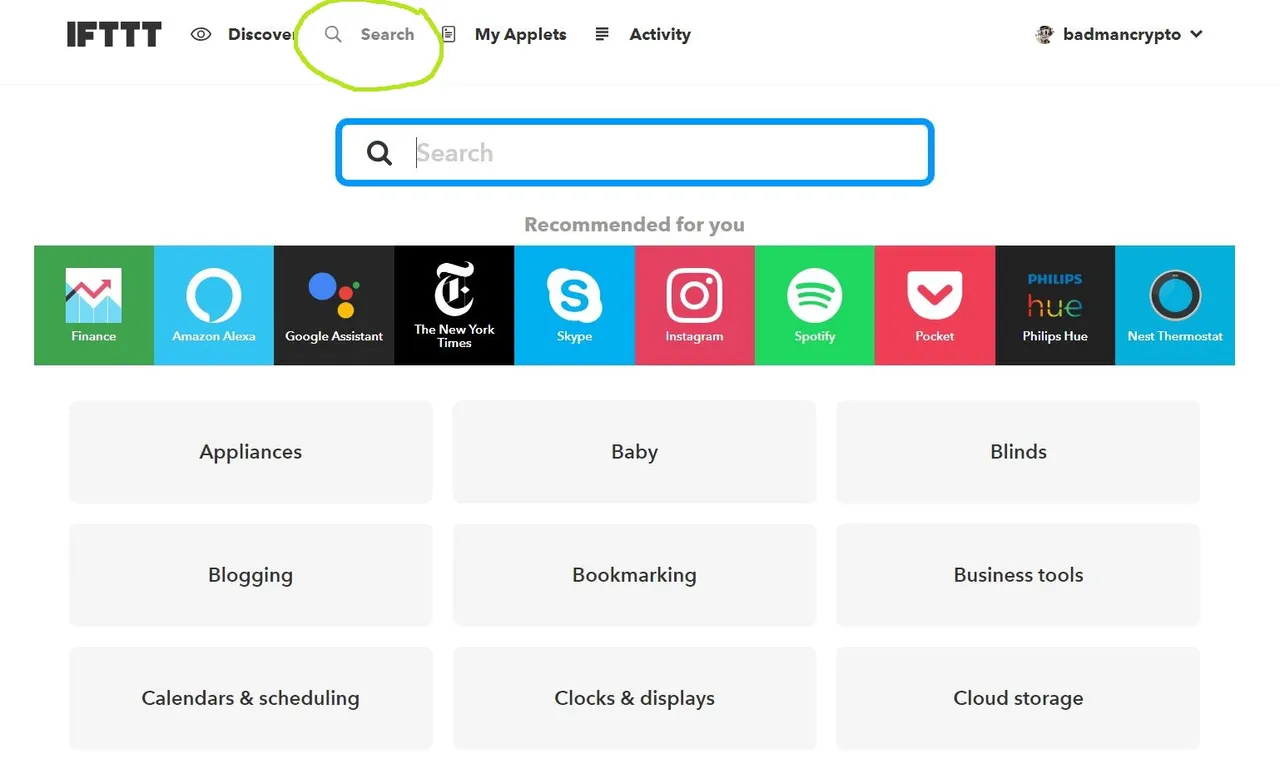The width and height of the screenshot is (1280, 759).
Task: Open the Philips Hue service tile
Action: point(1055,305)
